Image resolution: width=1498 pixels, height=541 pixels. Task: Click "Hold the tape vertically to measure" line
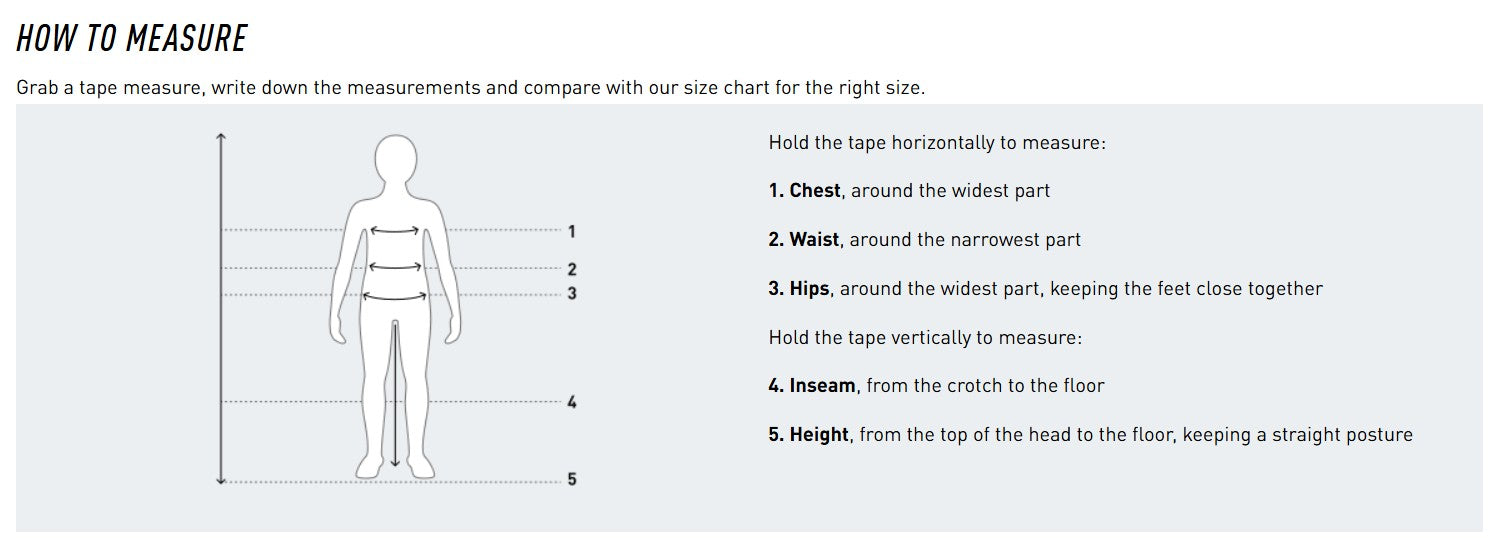[925, 338]
